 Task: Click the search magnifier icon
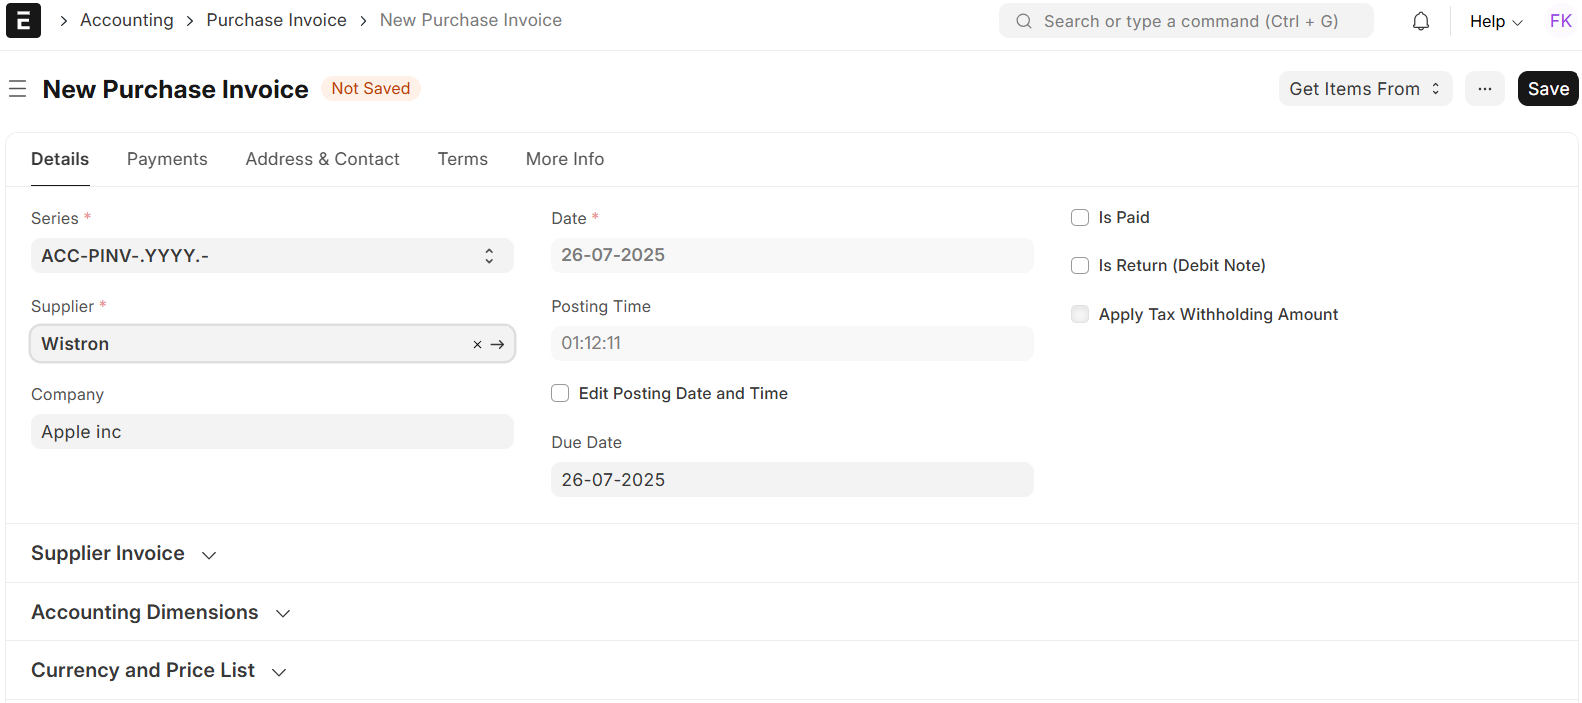coord(1024,21)
